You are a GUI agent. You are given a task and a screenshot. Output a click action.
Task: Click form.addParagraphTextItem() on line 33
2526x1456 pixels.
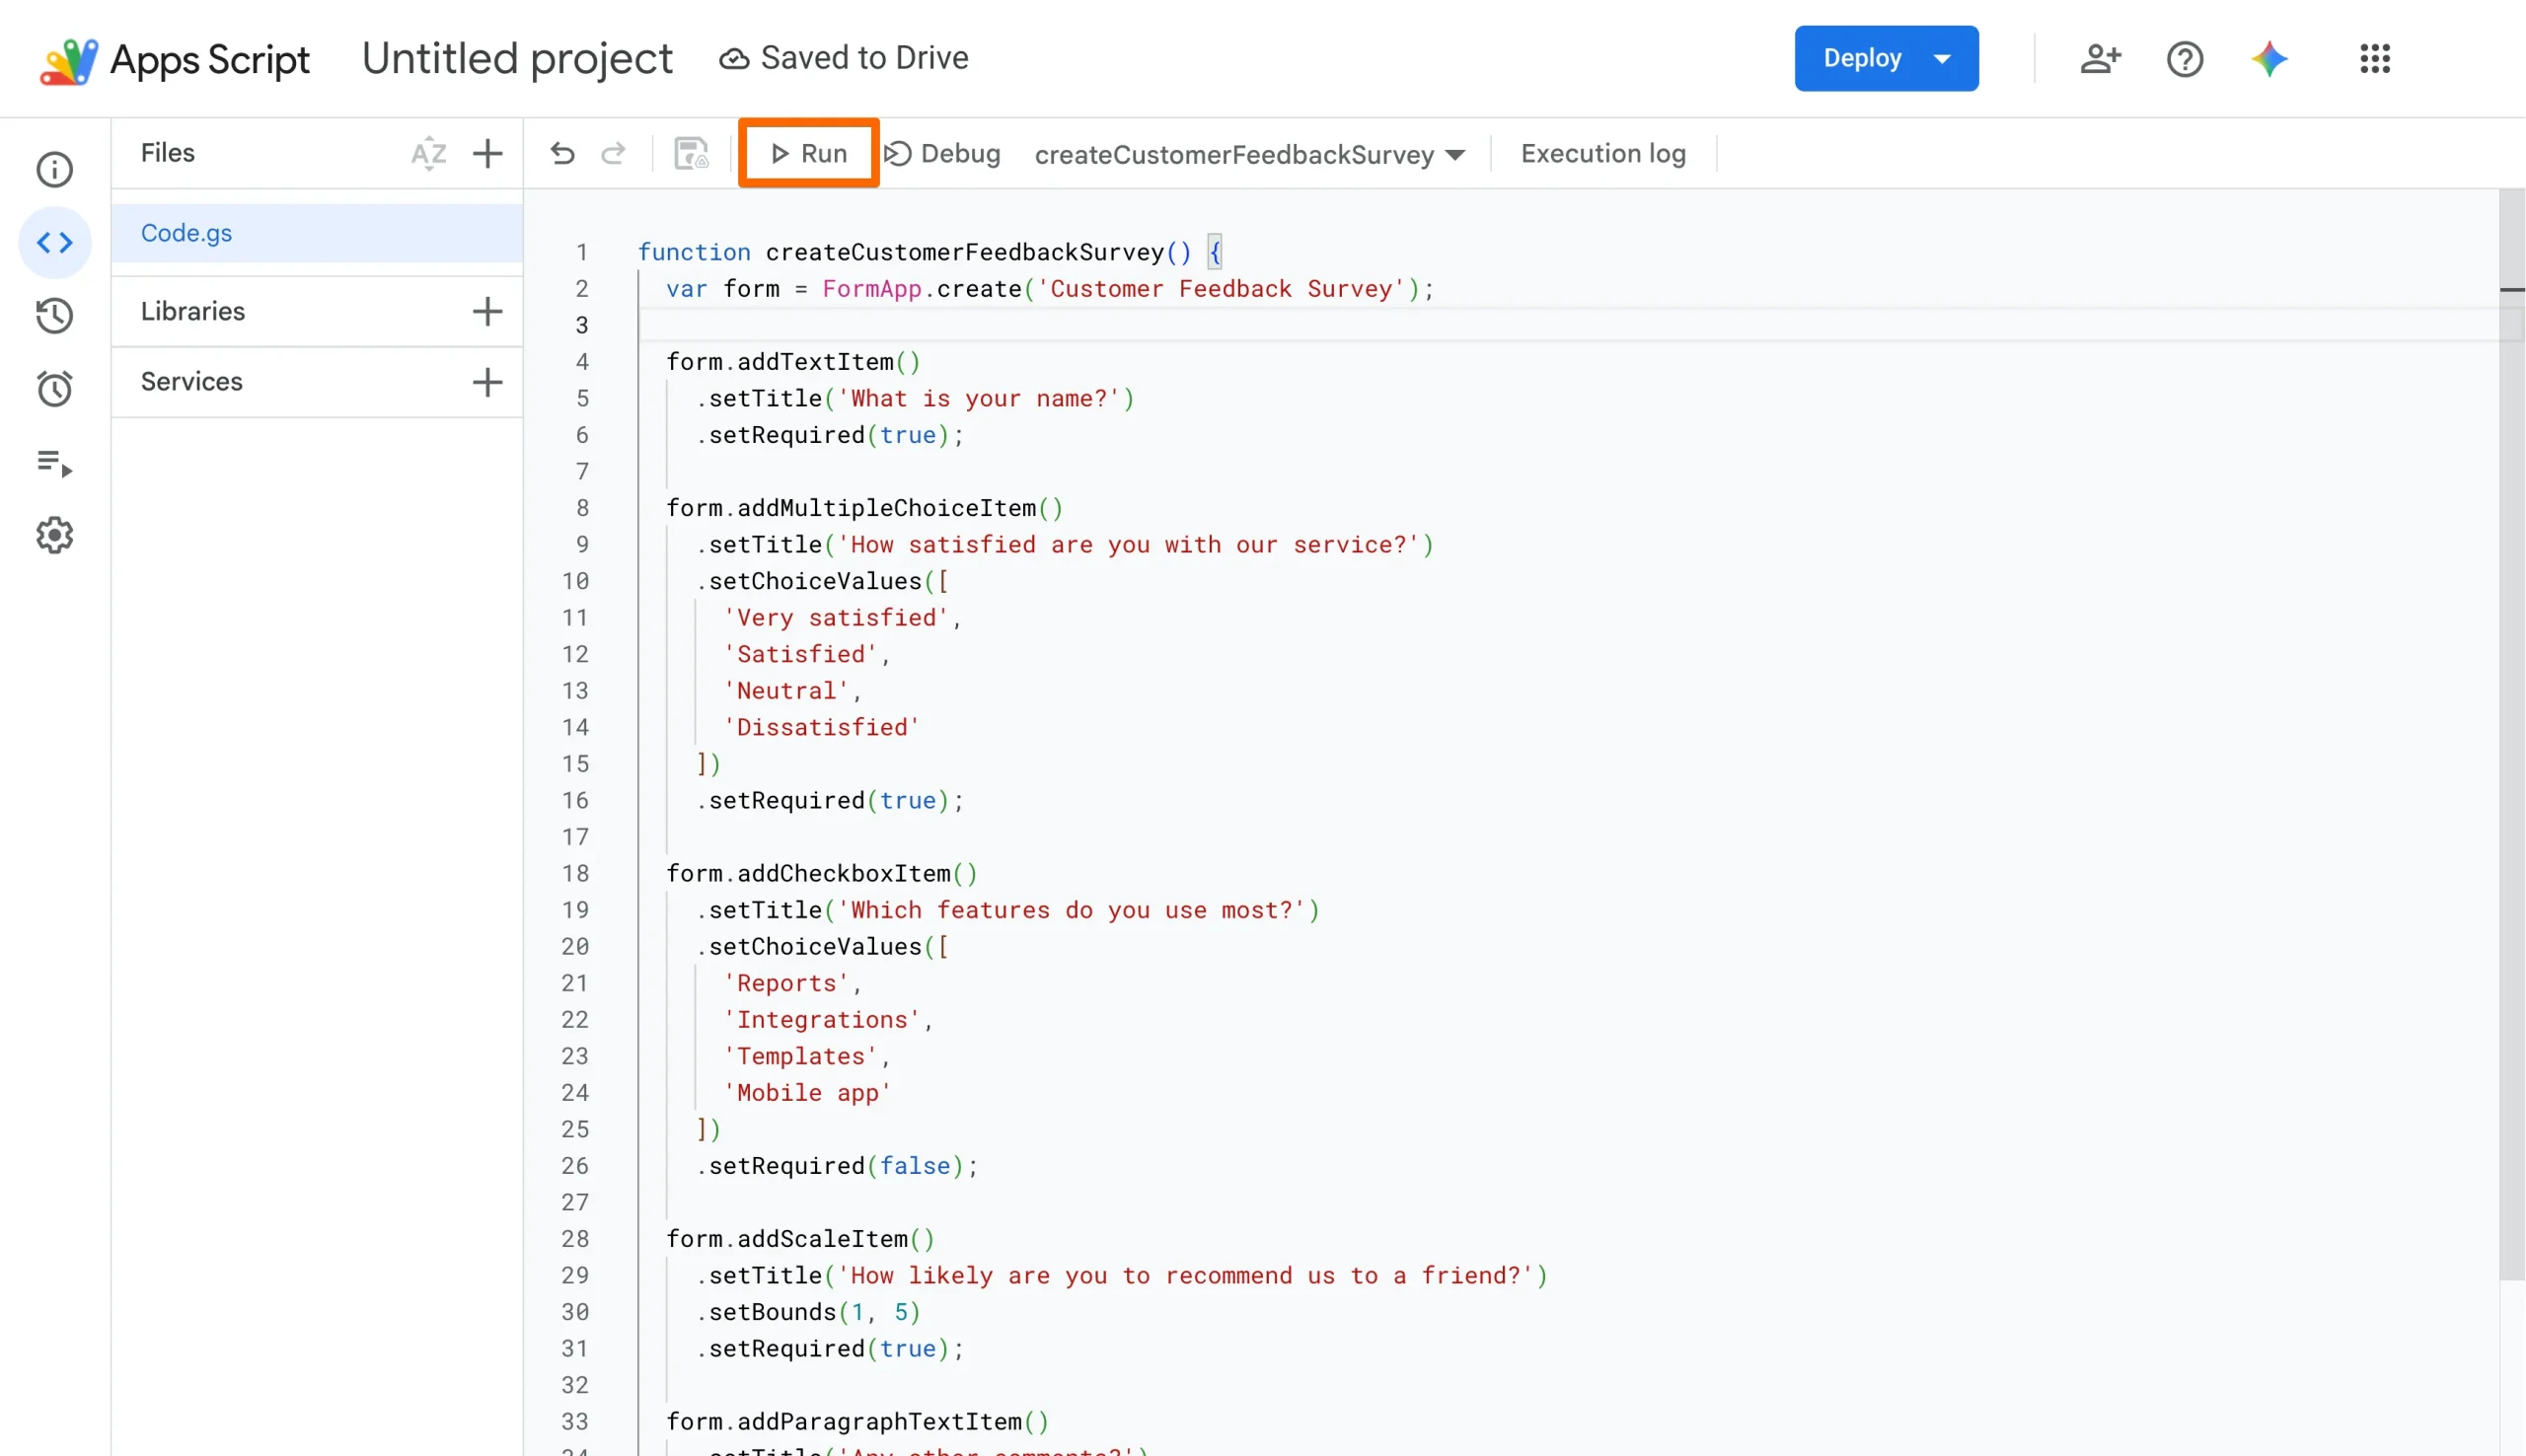click(x=857, y=1421)
